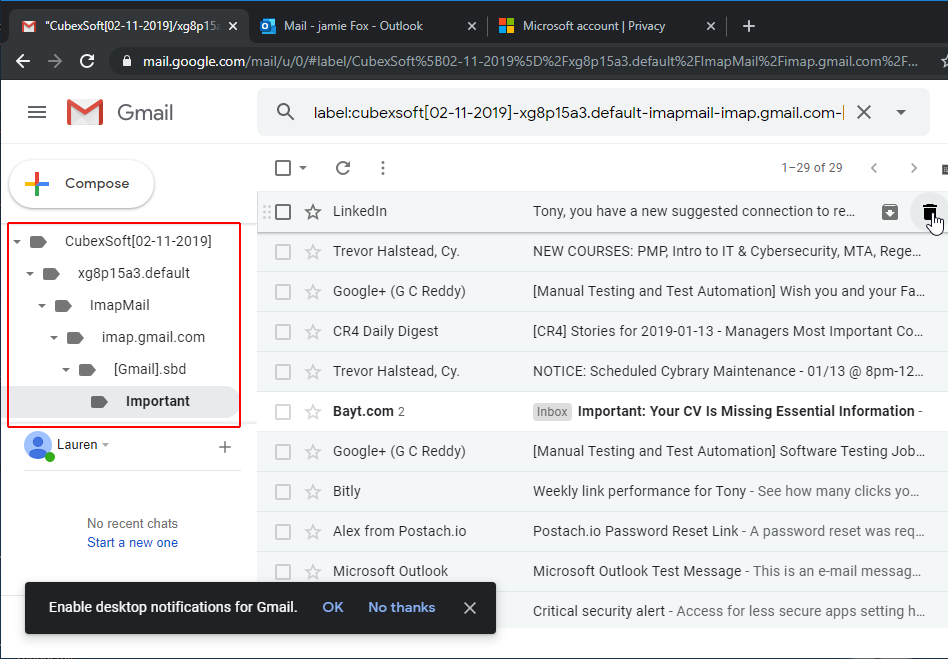The image size is (948, 659).
Task: Check the Trevor Halstead NEW COURSES checkbox
Action: (283, 252)
